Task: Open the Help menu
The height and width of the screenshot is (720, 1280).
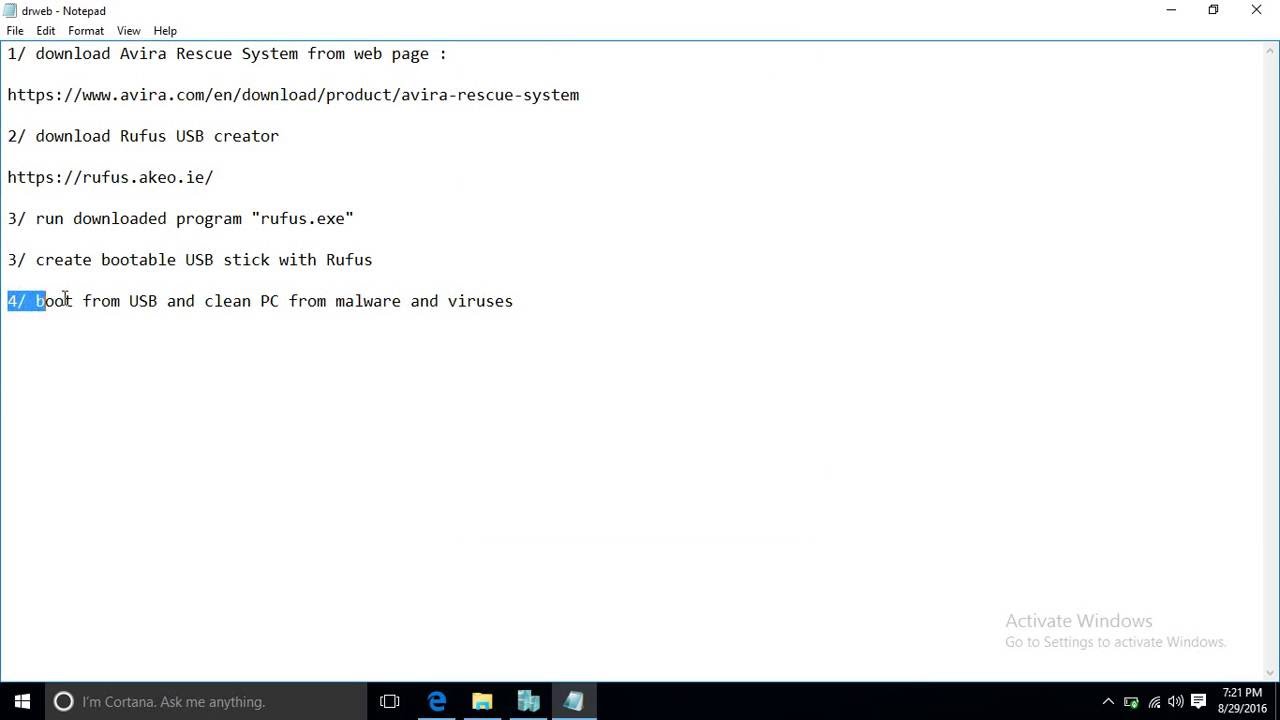Action: [165, 31]
